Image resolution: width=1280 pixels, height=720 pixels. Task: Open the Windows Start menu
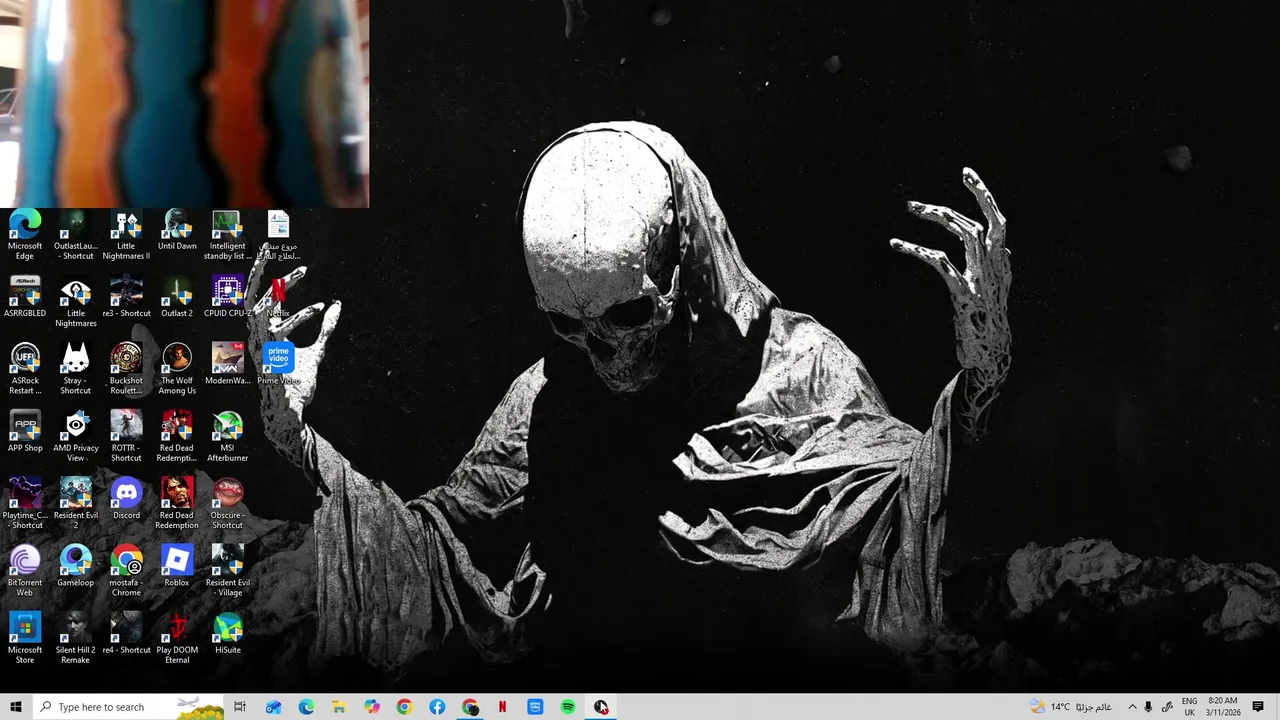coord(15,707)
